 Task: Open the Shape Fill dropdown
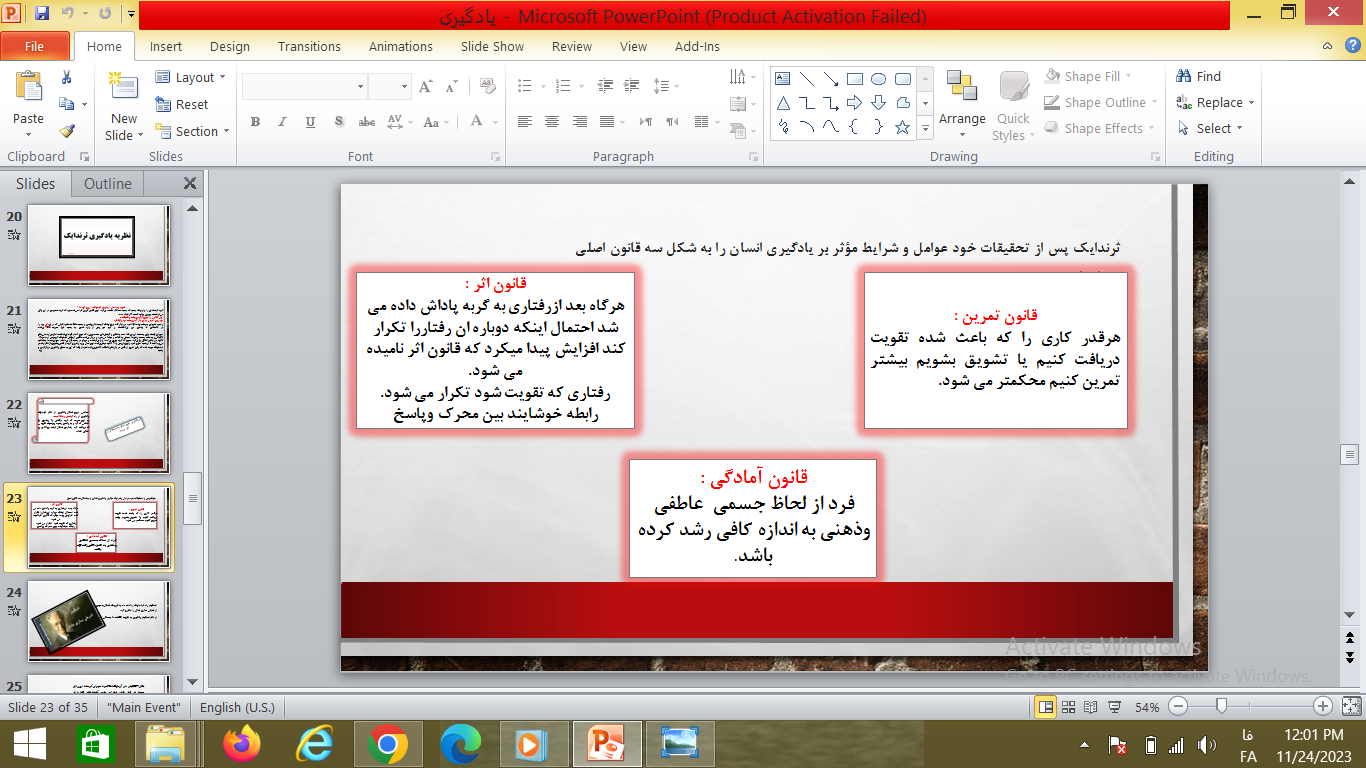click(1100, 76)
